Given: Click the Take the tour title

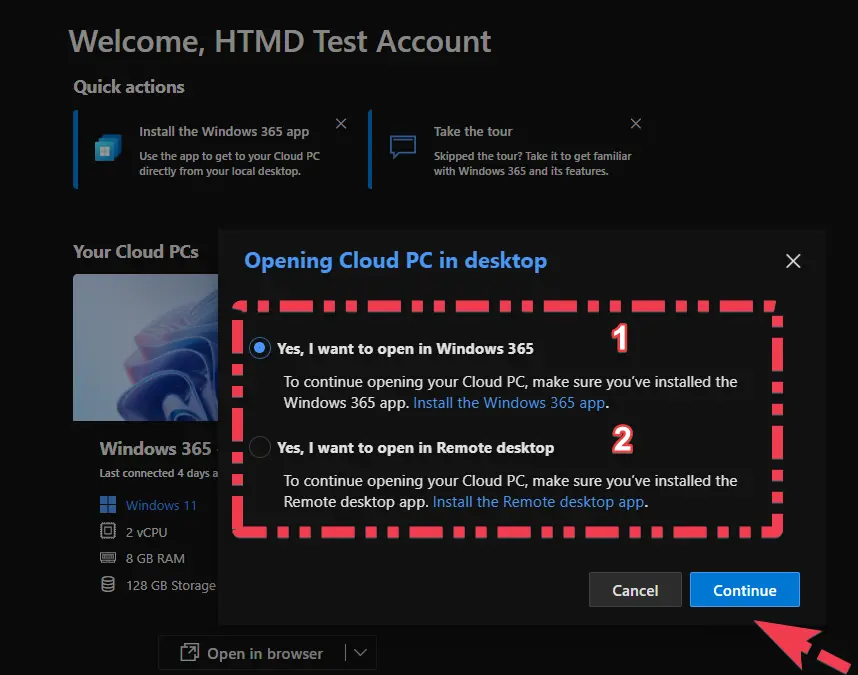Looking at the screenshot, I should point(473,132).
